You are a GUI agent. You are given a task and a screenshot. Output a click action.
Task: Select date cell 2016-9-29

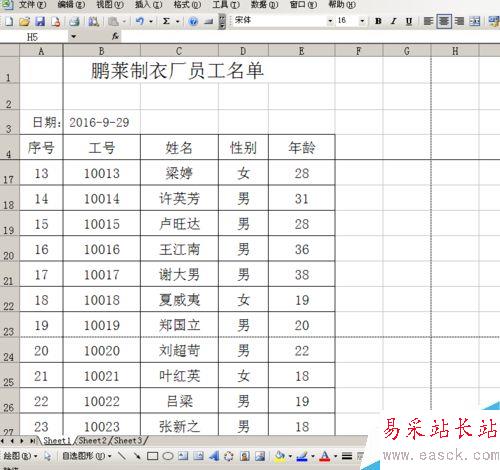point(102,122)
